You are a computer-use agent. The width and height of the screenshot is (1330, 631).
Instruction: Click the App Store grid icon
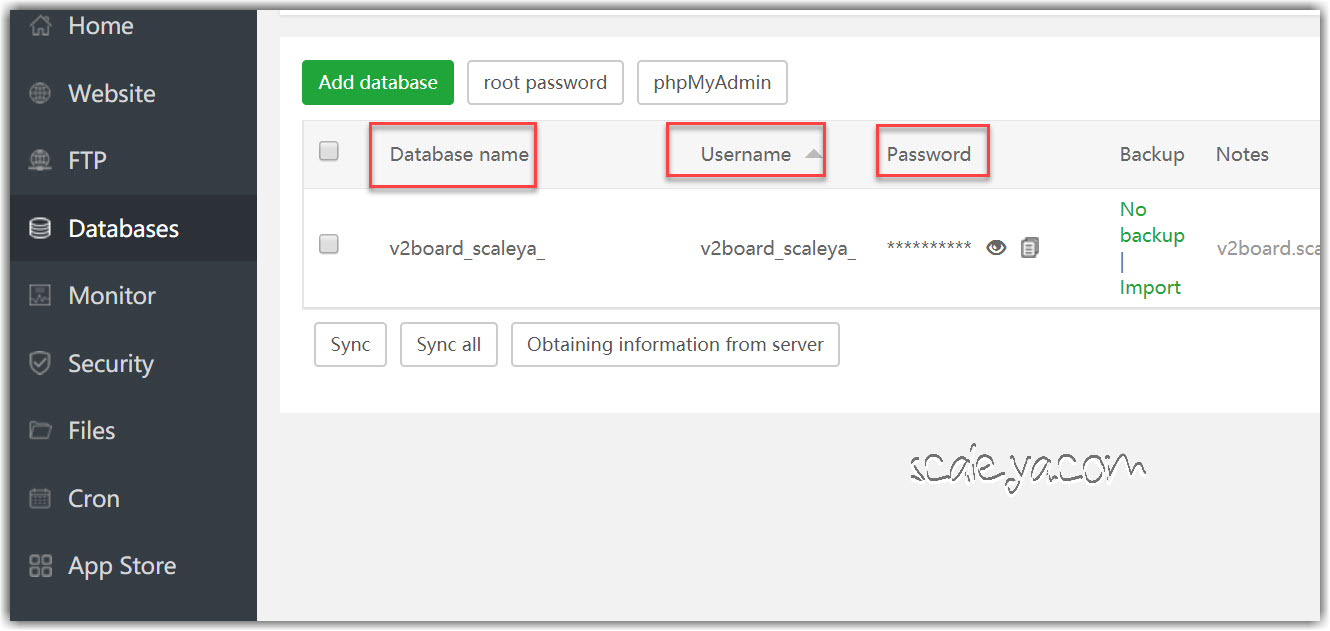pos(40,566)
